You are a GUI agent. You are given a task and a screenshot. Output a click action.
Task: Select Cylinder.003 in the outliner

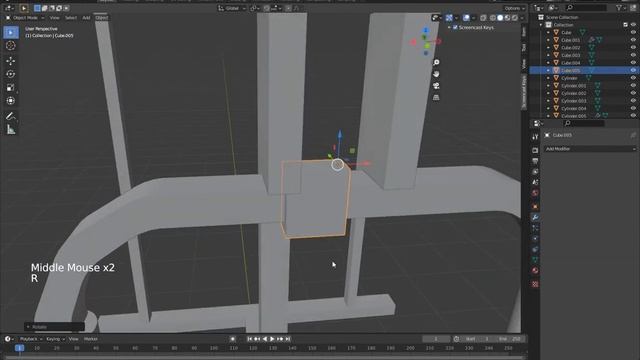coord(573,101)
